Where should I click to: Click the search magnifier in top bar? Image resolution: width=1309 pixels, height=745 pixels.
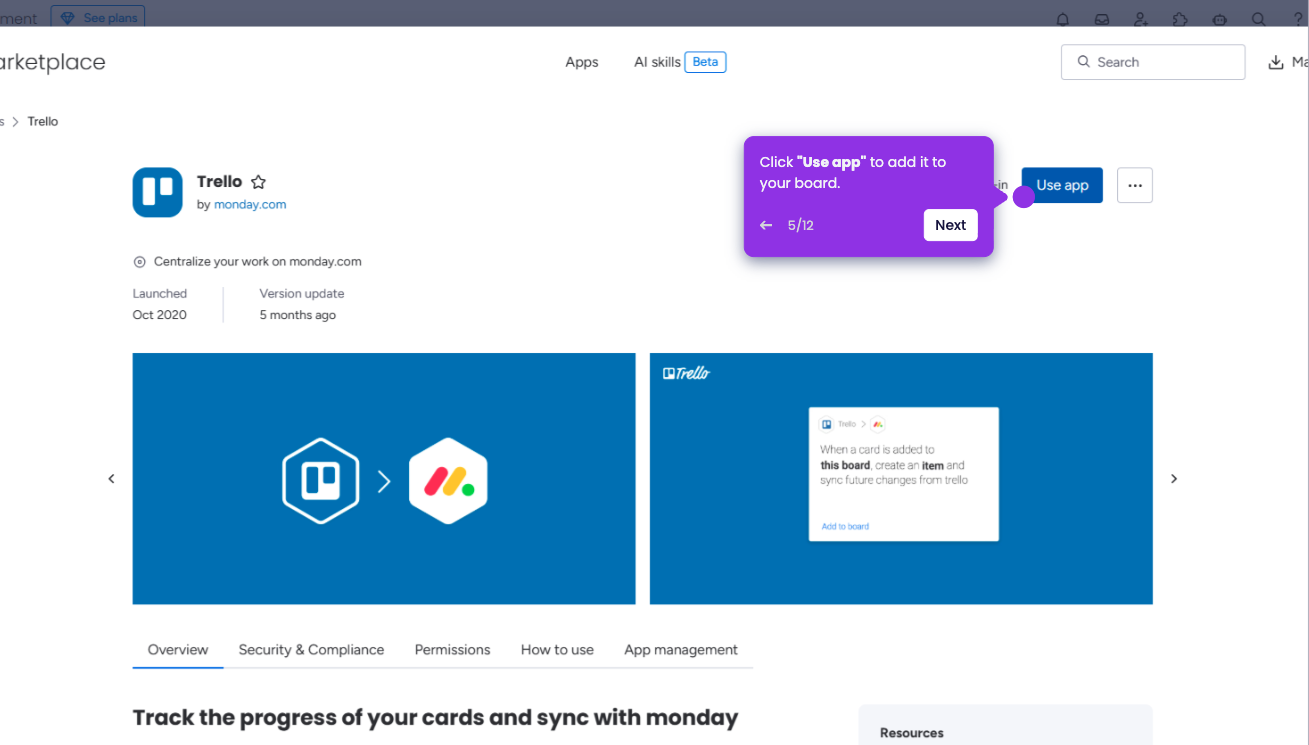point(1259,19)
